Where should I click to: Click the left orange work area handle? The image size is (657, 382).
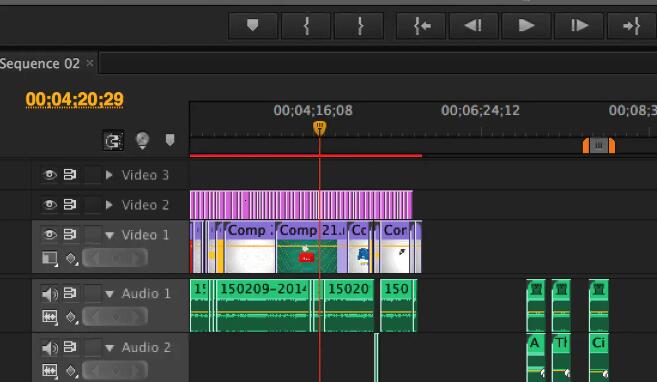[586, 146]
